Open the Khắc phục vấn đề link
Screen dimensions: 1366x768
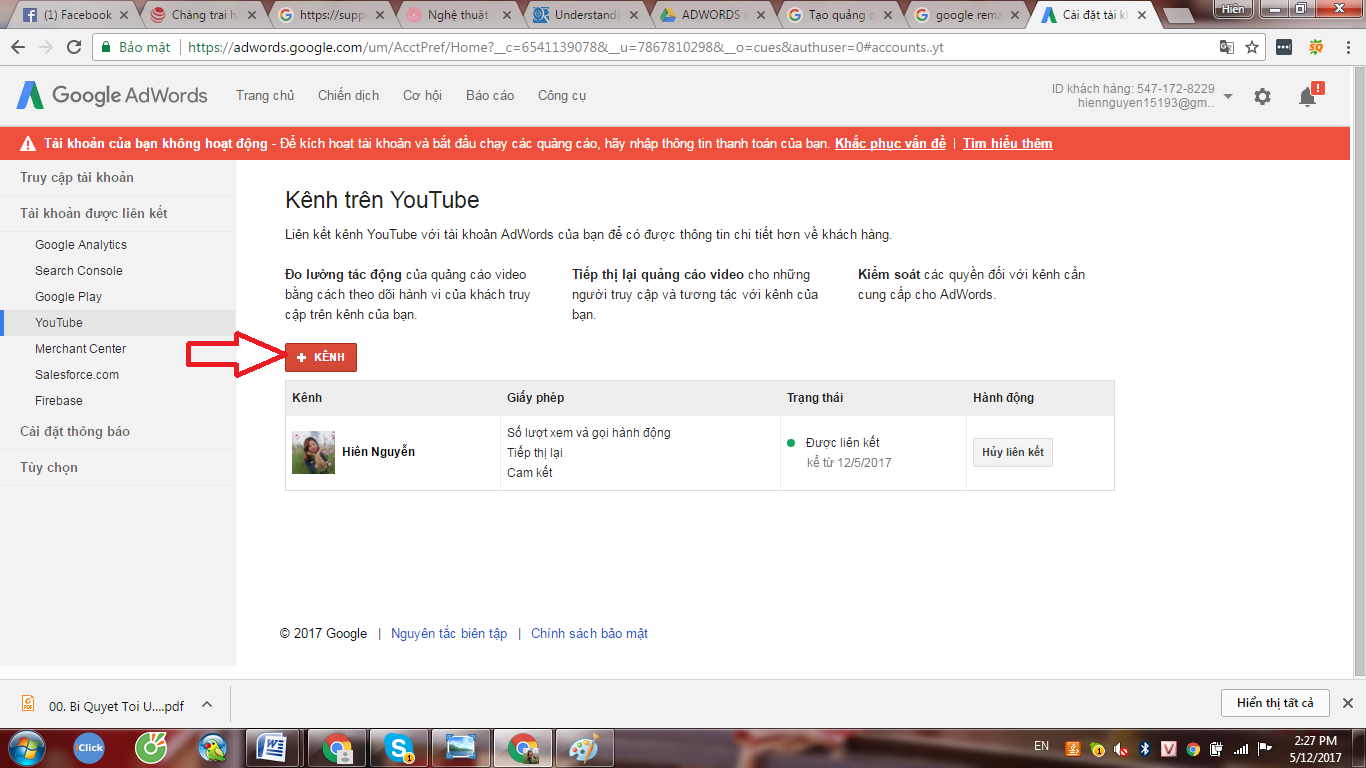tap(890, 143)
